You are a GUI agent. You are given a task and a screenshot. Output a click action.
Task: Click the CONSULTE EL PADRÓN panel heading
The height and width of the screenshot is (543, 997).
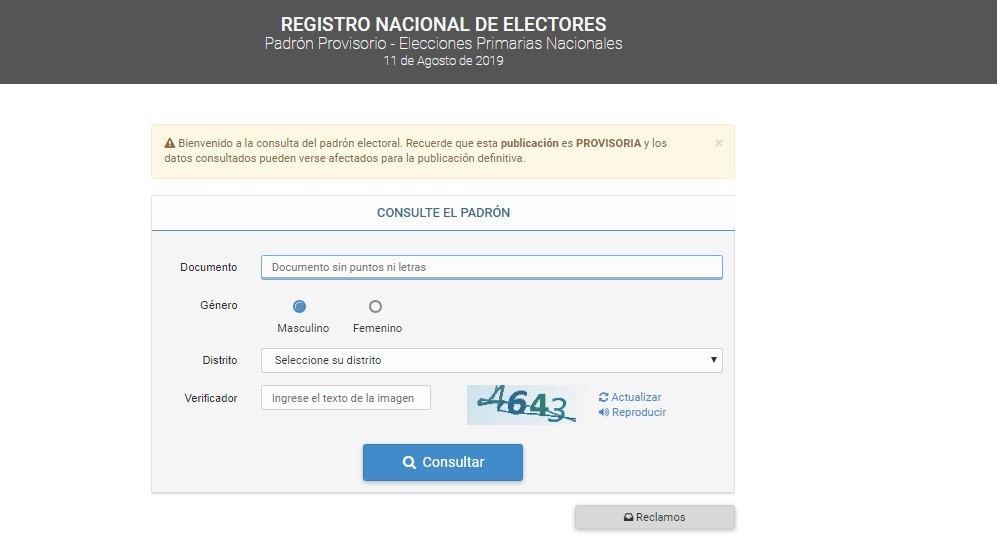(x=443, y=213)
